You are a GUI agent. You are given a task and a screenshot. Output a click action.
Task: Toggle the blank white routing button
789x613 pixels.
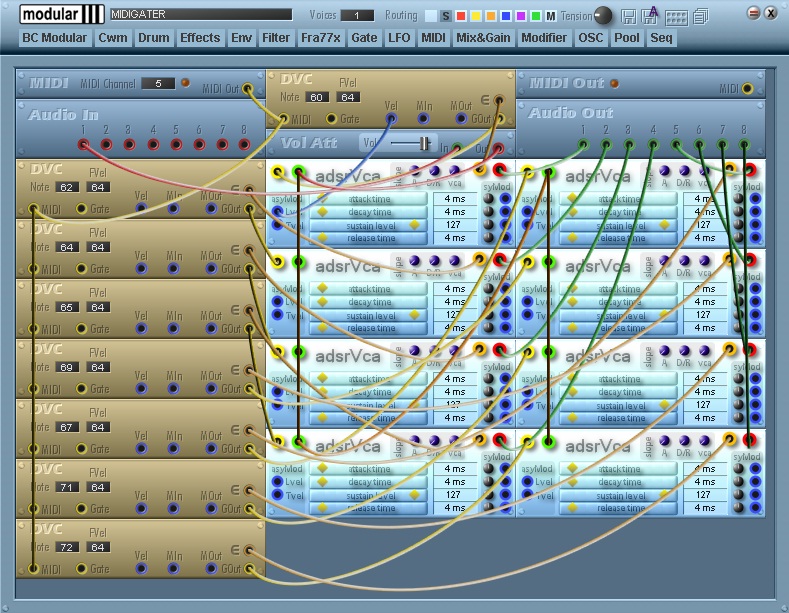431,16
